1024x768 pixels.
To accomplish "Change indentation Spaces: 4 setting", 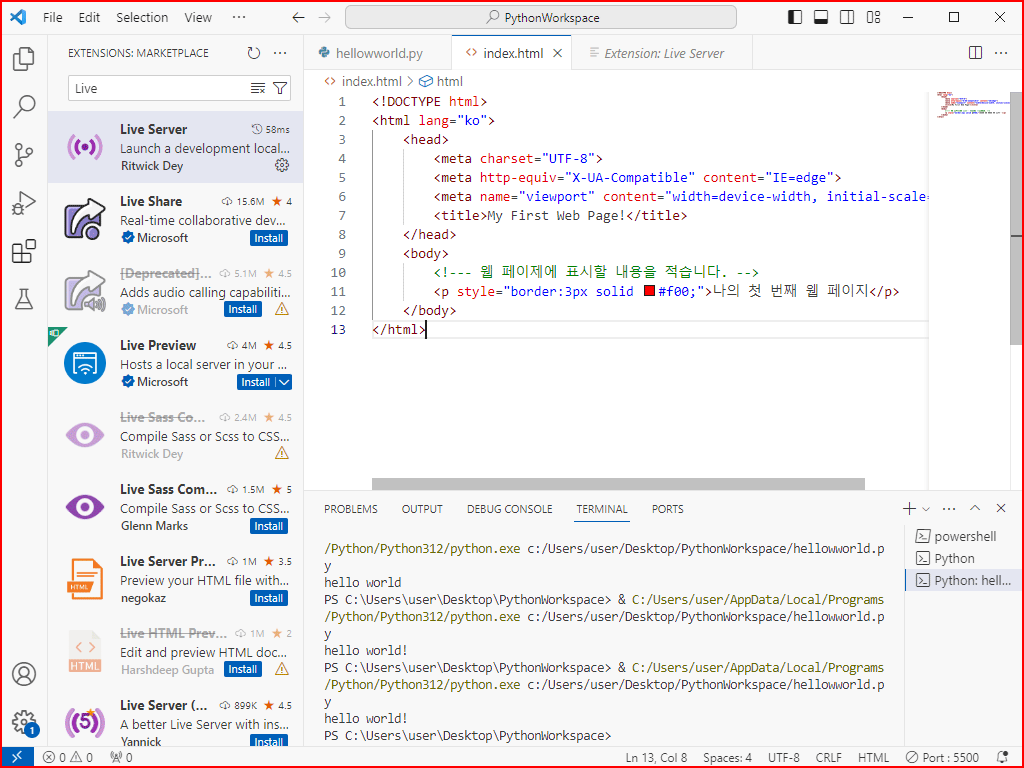I will [x=728, y=757].
